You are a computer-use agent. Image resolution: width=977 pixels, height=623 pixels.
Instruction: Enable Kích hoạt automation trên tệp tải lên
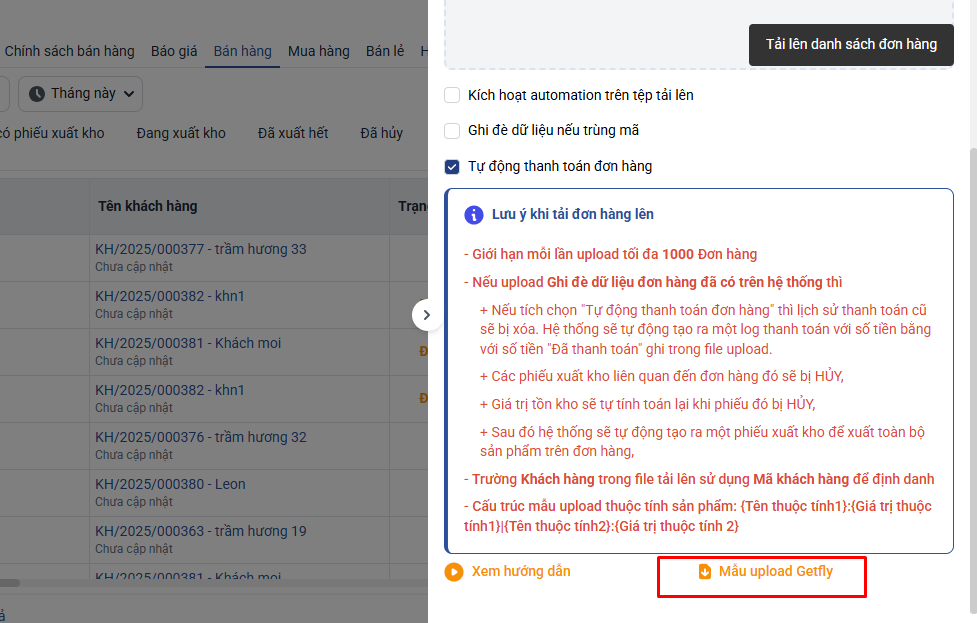(x=452, y=95)
